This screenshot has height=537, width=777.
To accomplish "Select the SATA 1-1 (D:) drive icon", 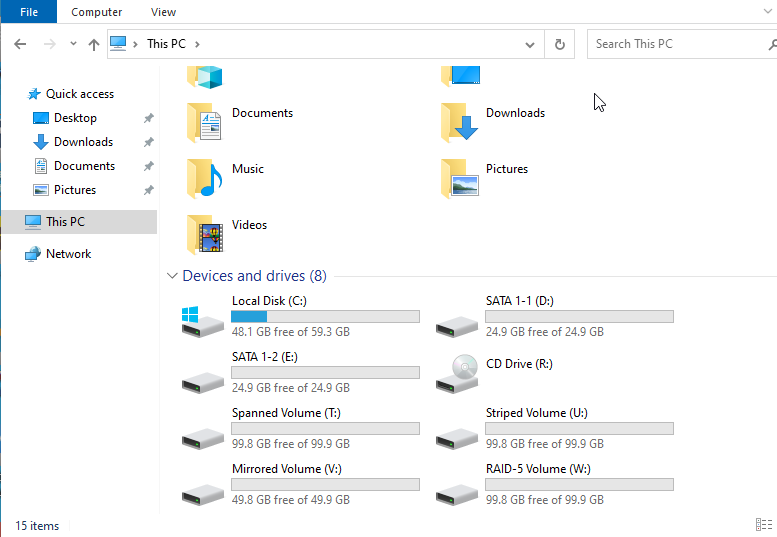I will click(456, 326).
